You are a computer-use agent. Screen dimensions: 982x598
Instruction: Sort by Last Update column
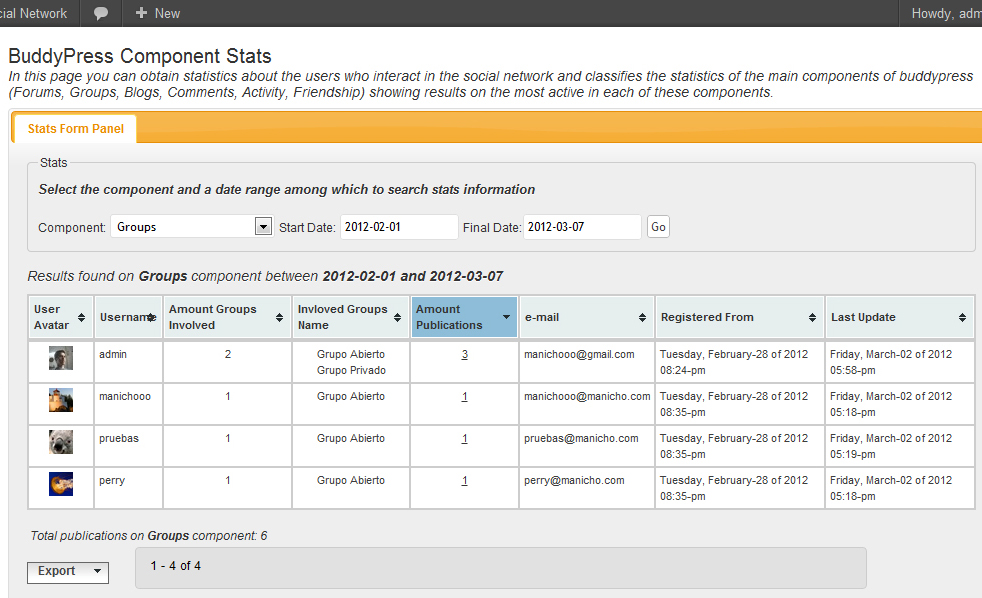pos(898,317)
